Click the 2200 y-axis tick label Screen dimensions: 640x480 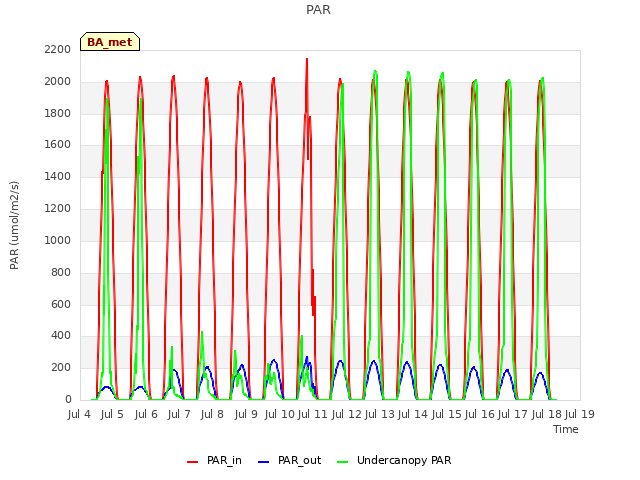point(58,49)
